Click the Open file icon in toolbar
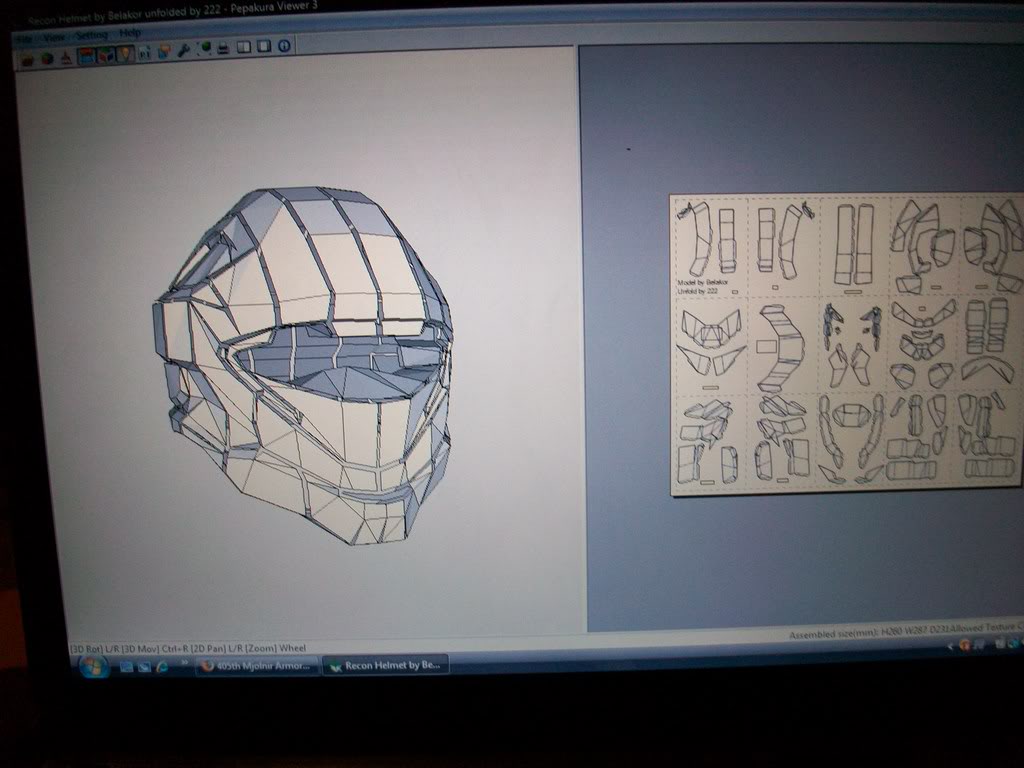1024x768 pixels. (x=28, y=60)
